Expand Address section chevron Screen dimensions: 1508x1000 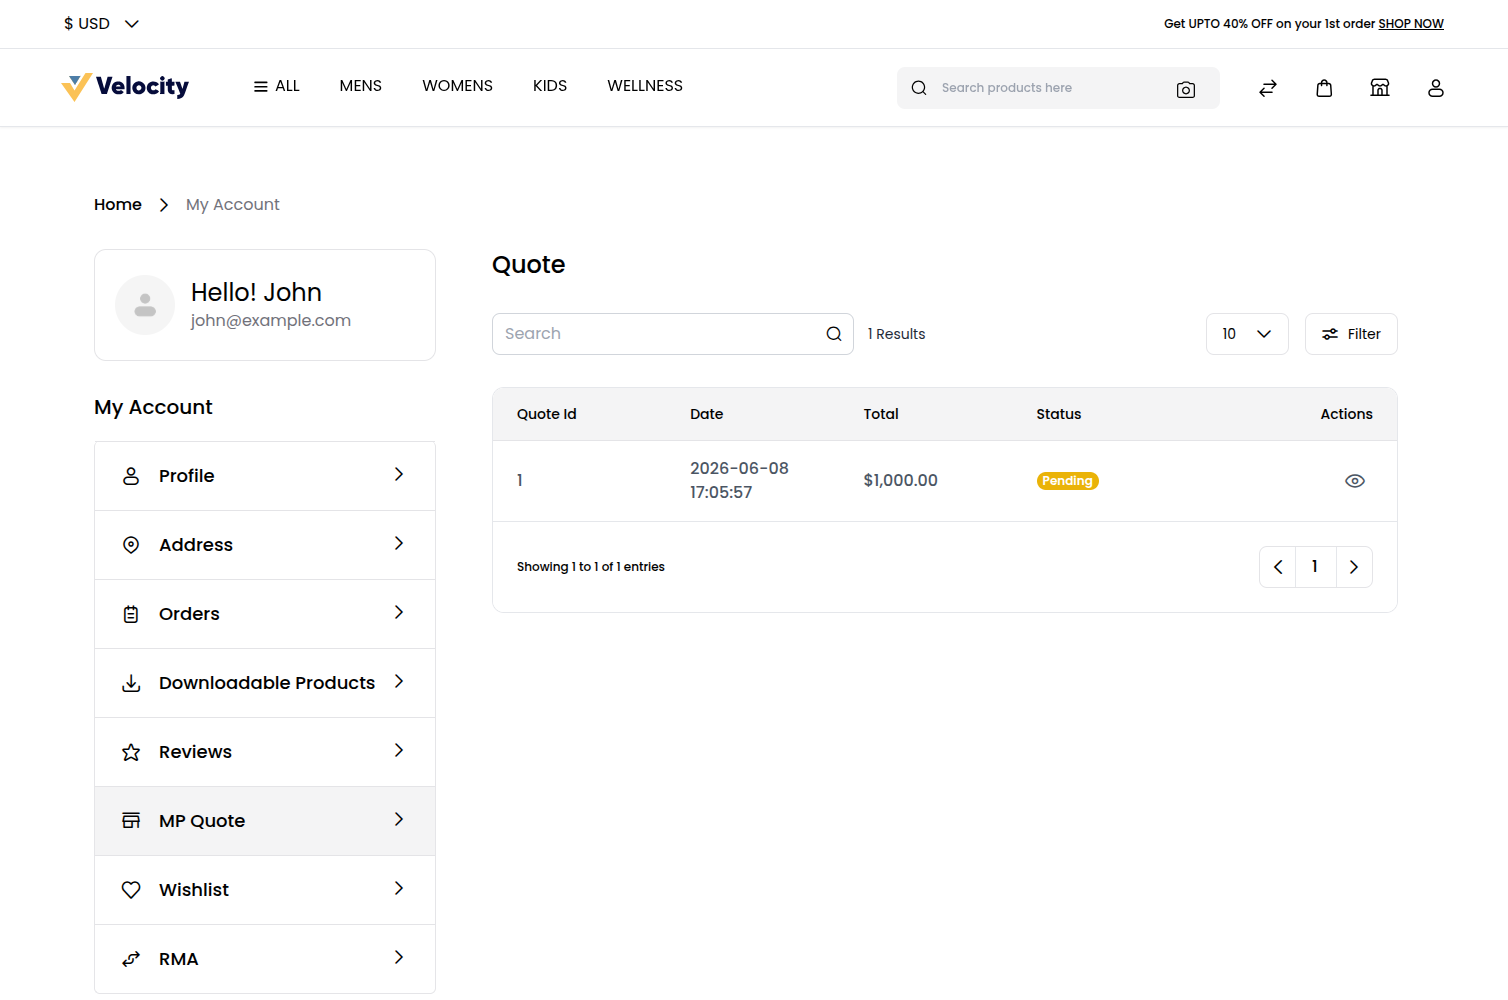point(399,543)
